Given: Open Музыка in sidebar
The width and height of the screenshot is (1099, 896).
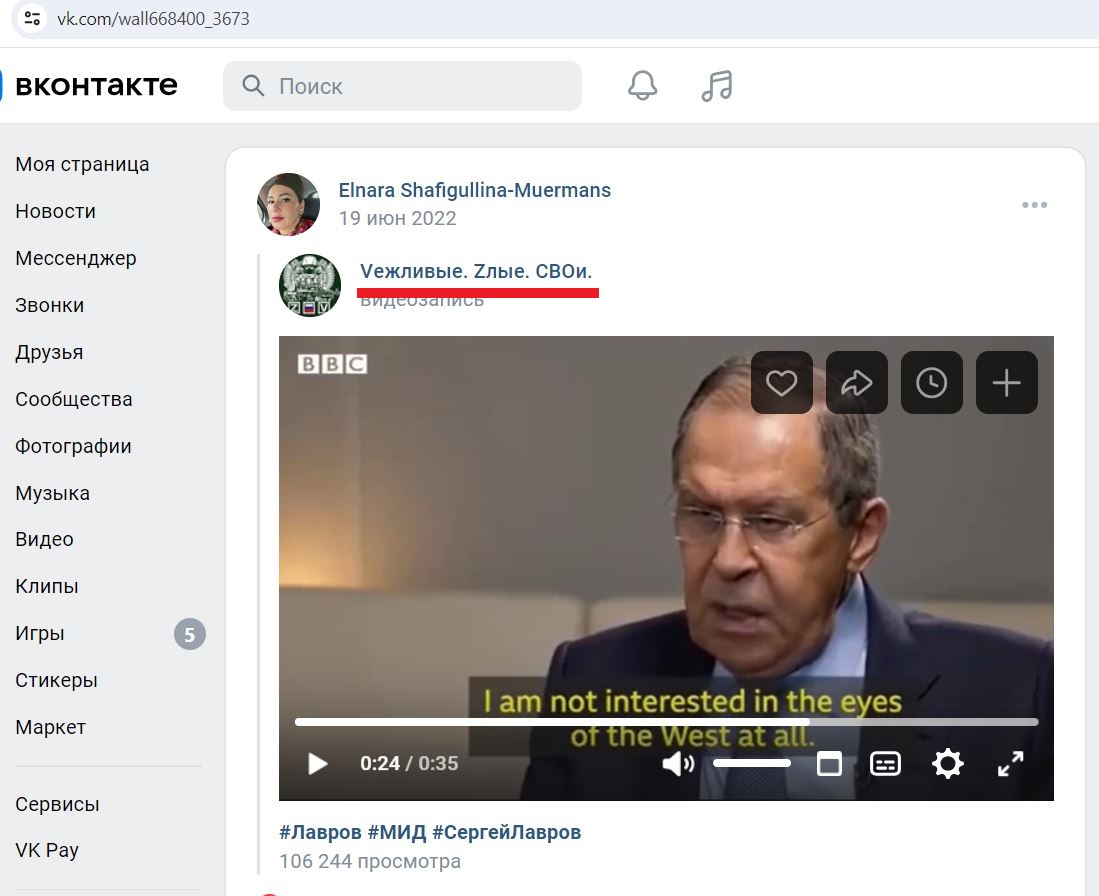Looking at the screenshot, I should (x=53, y=493).
